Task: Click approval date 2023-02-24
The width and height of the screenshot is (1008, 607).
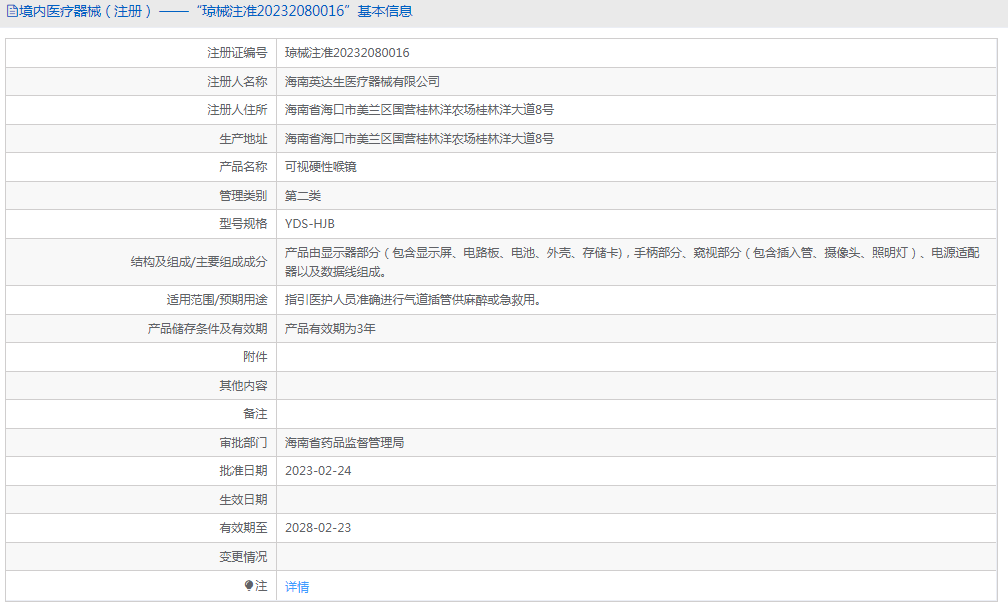Action: click(318, 471)
